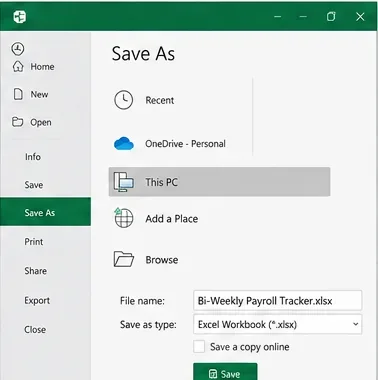The image size is (378, 380).
Task: Select the Save As sidebar tab
Action: (45, 212)
